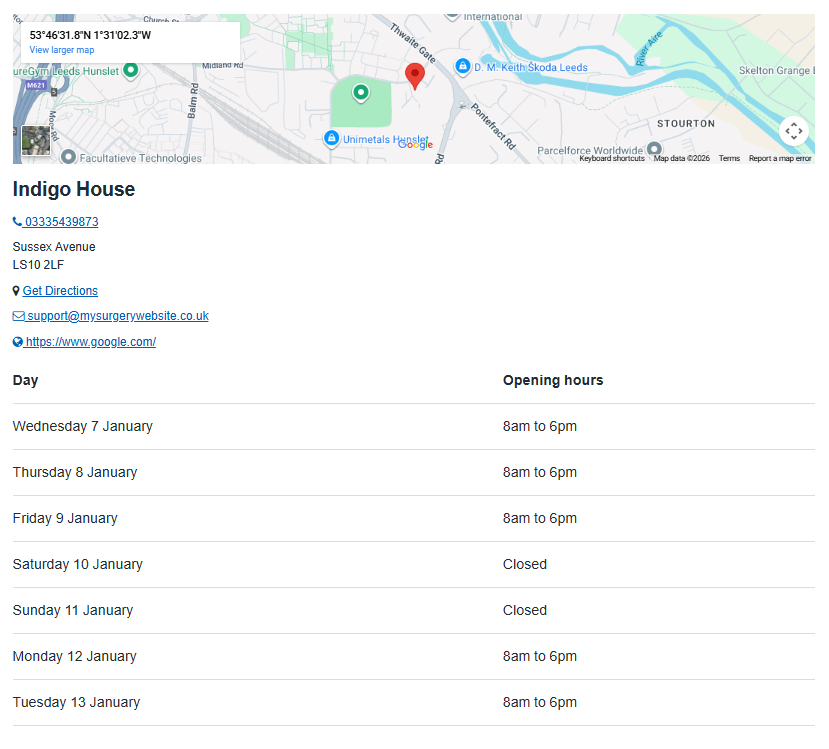Open the https://www.google.com/ website link
Image resolution: width=829 pixels, height=749 pixels.
click(x=85, y=342)
